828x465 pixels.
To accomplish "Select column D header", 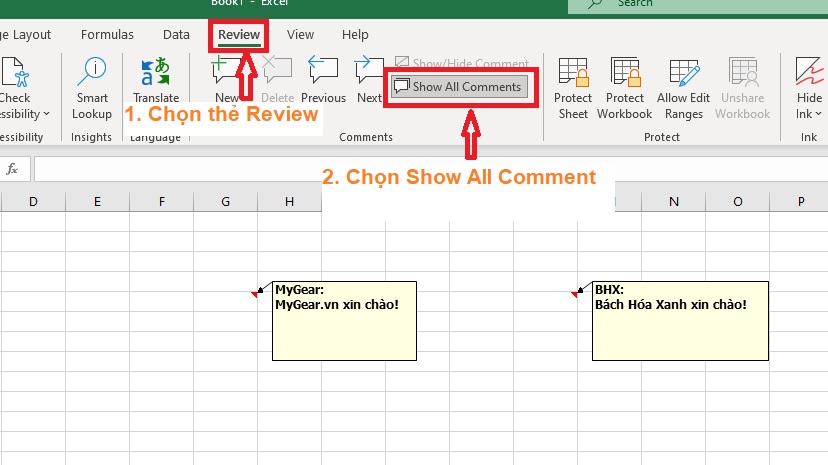I will 33,202.
